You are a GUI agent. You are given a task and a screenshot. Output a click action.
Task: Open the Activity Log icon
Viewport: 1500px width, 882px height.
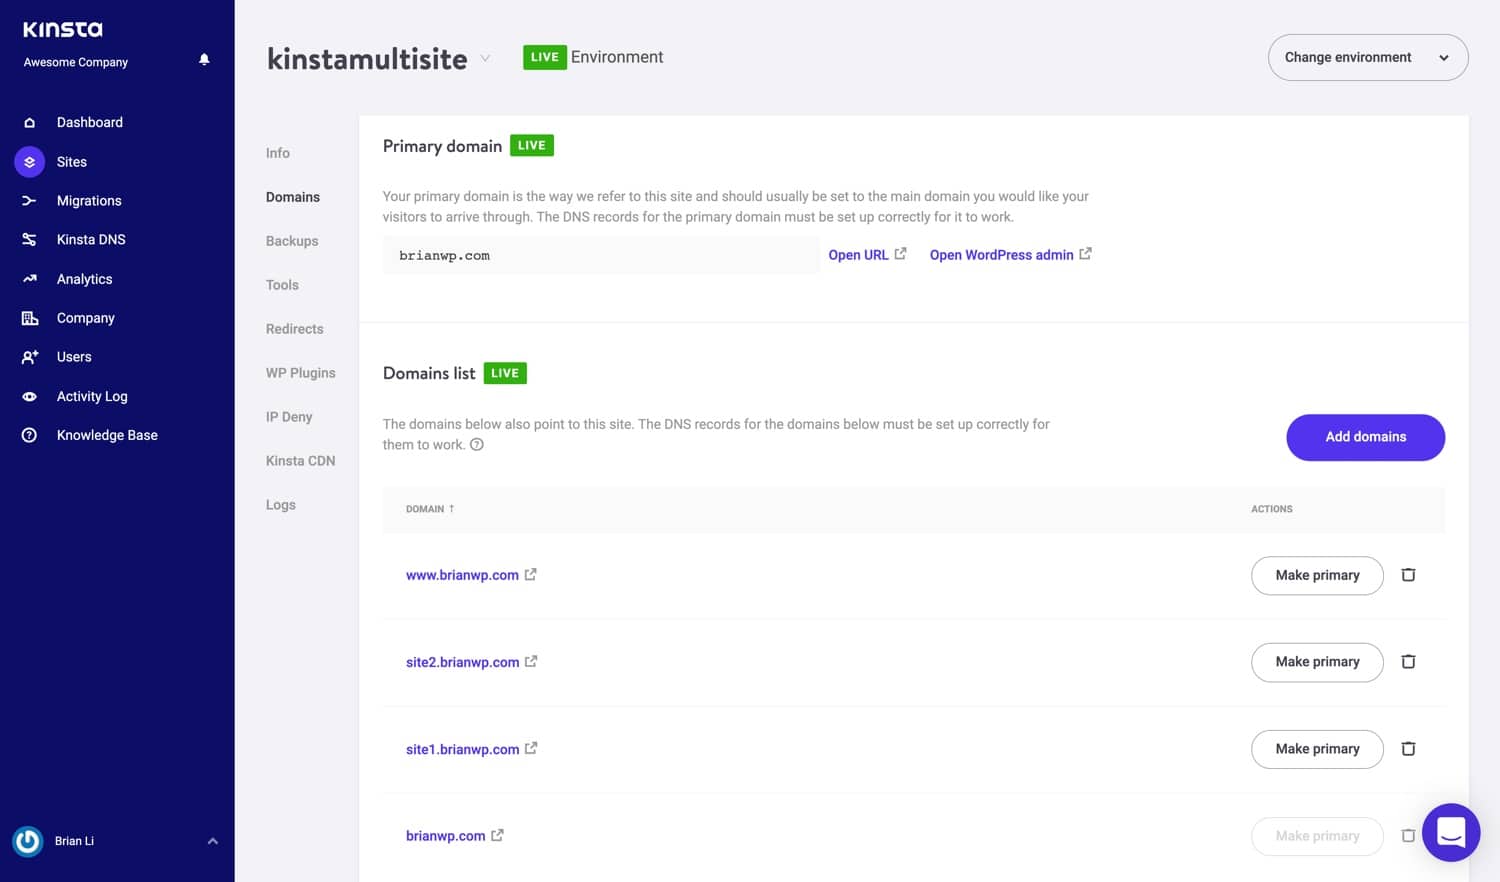(29, 396)
